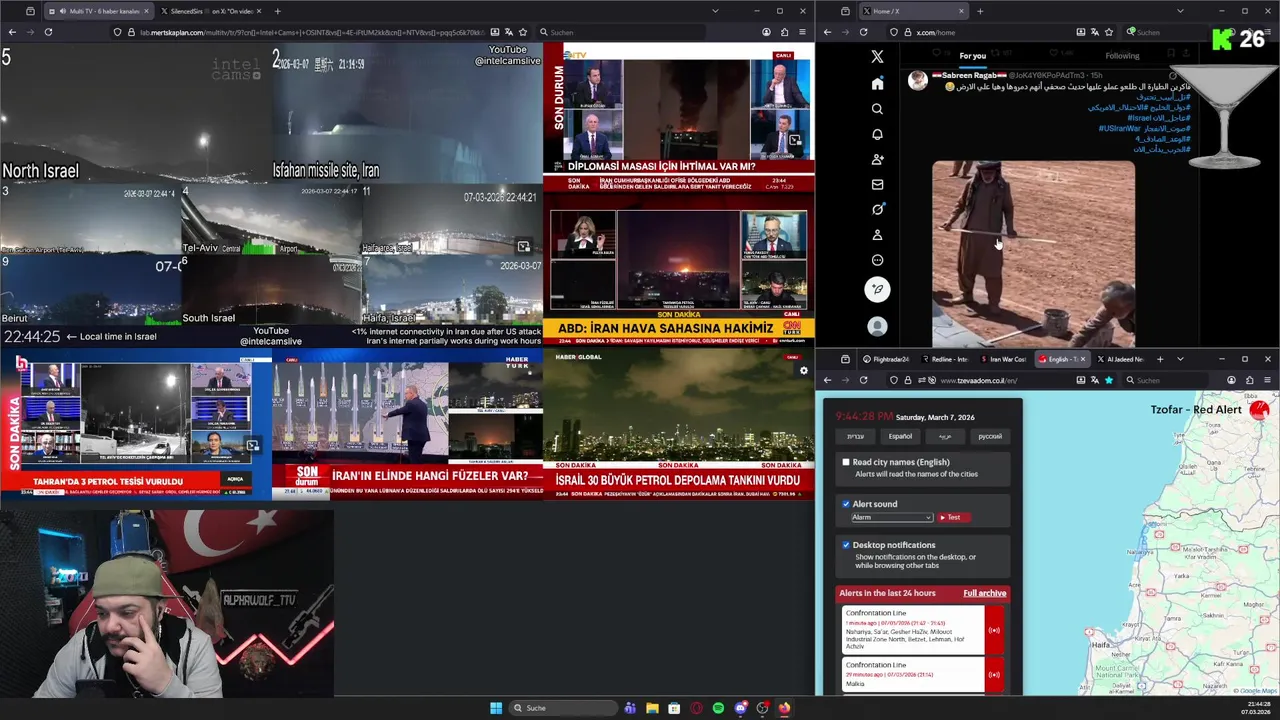This screenshot has height=720, width=1280.
Task: Open Firefox from the taskbar
Action: (x=784, y=708)
